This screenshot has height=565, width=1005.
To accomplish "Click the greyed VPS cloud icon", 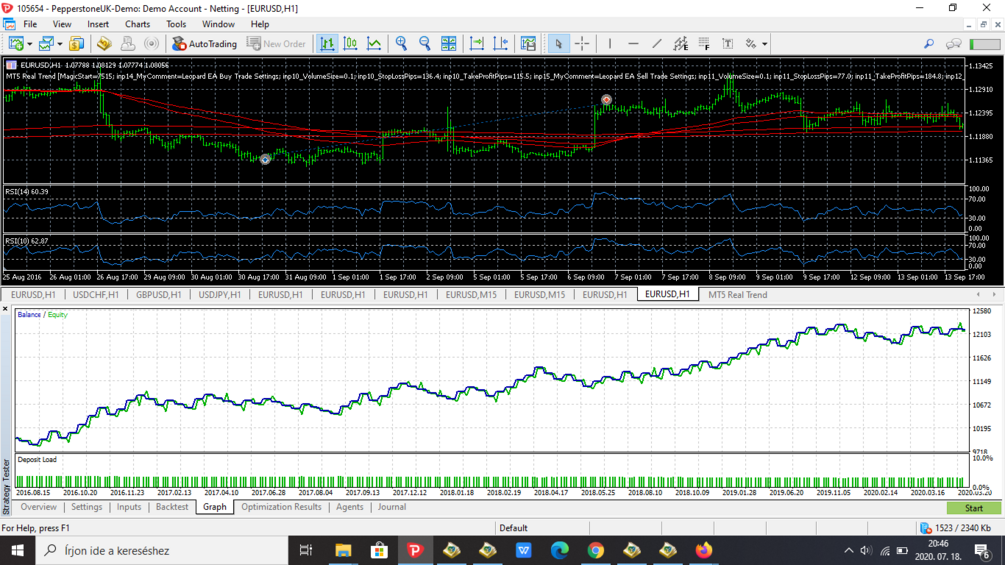I will [x=128, y=44].
